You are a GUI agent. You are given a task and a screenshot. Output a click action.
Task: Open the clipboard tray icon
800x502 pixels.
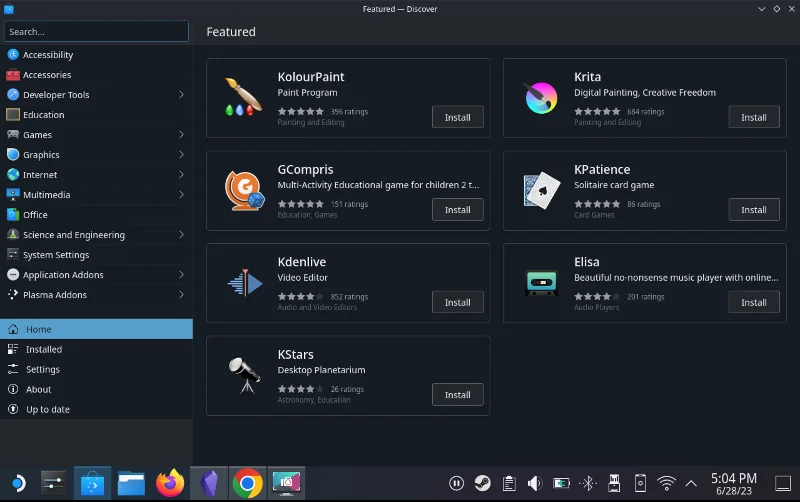(509, 483)
